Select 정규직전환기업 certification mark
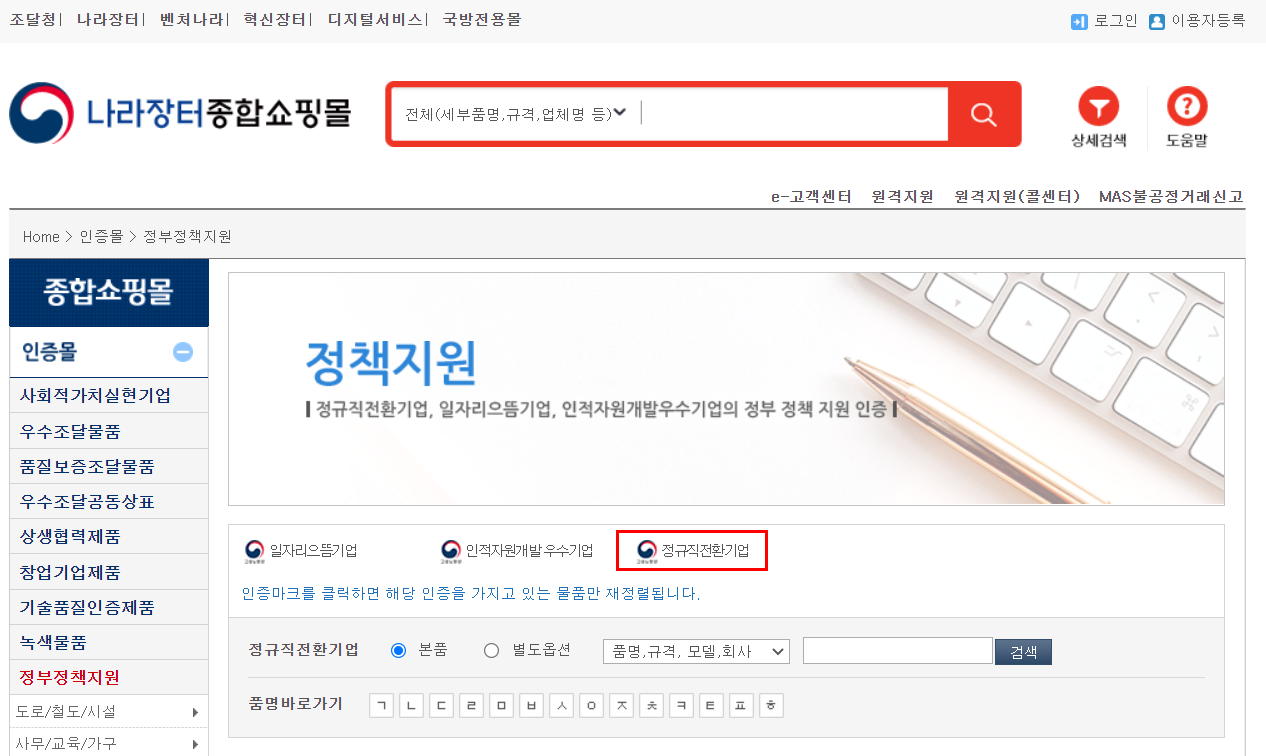Viewport: 1266px width, 756px height. (692, 551)
